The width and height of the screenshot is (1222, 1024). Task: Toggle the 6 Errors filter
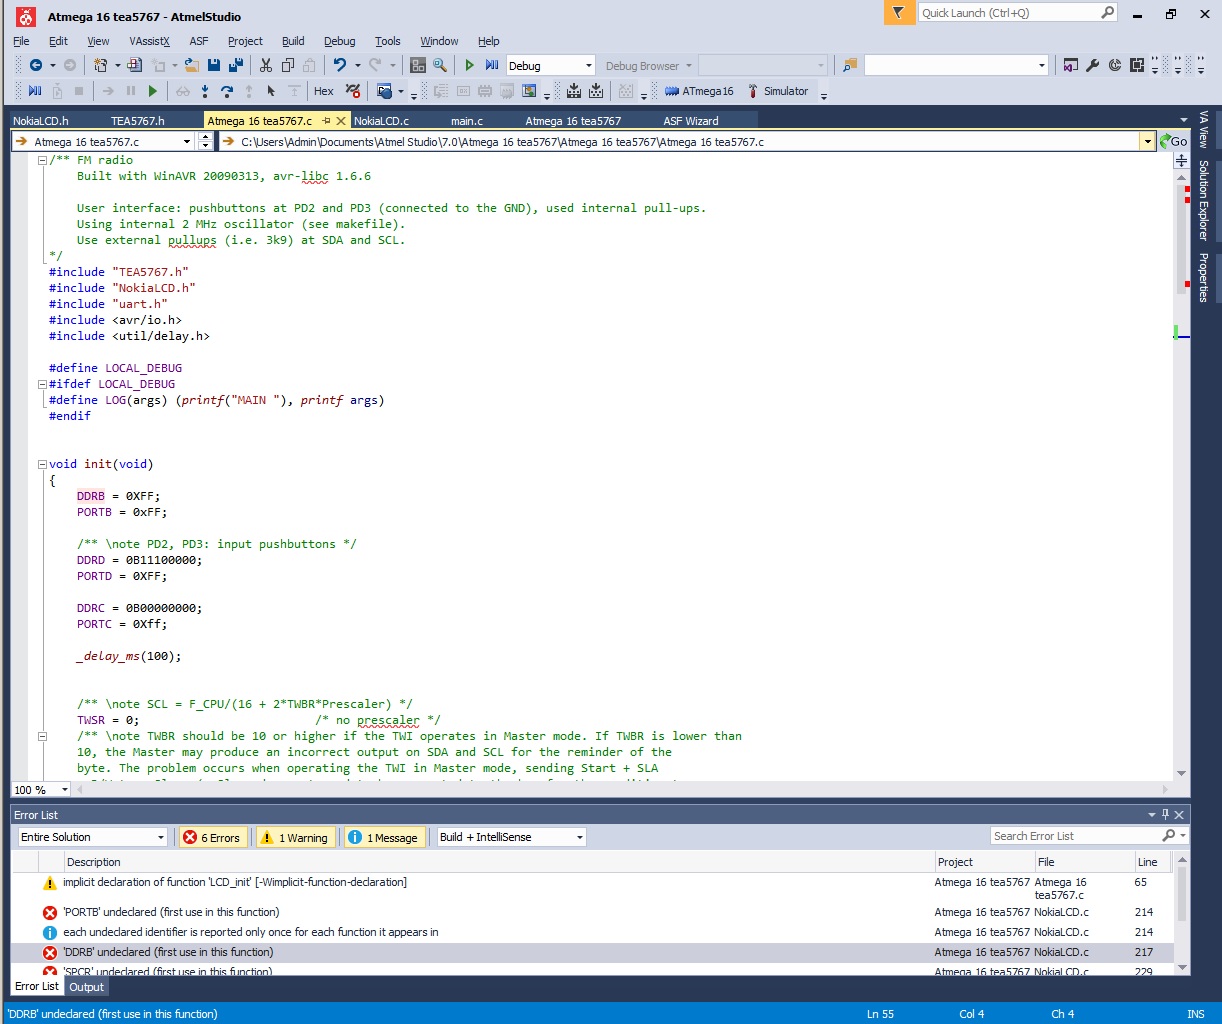[212, 838]
